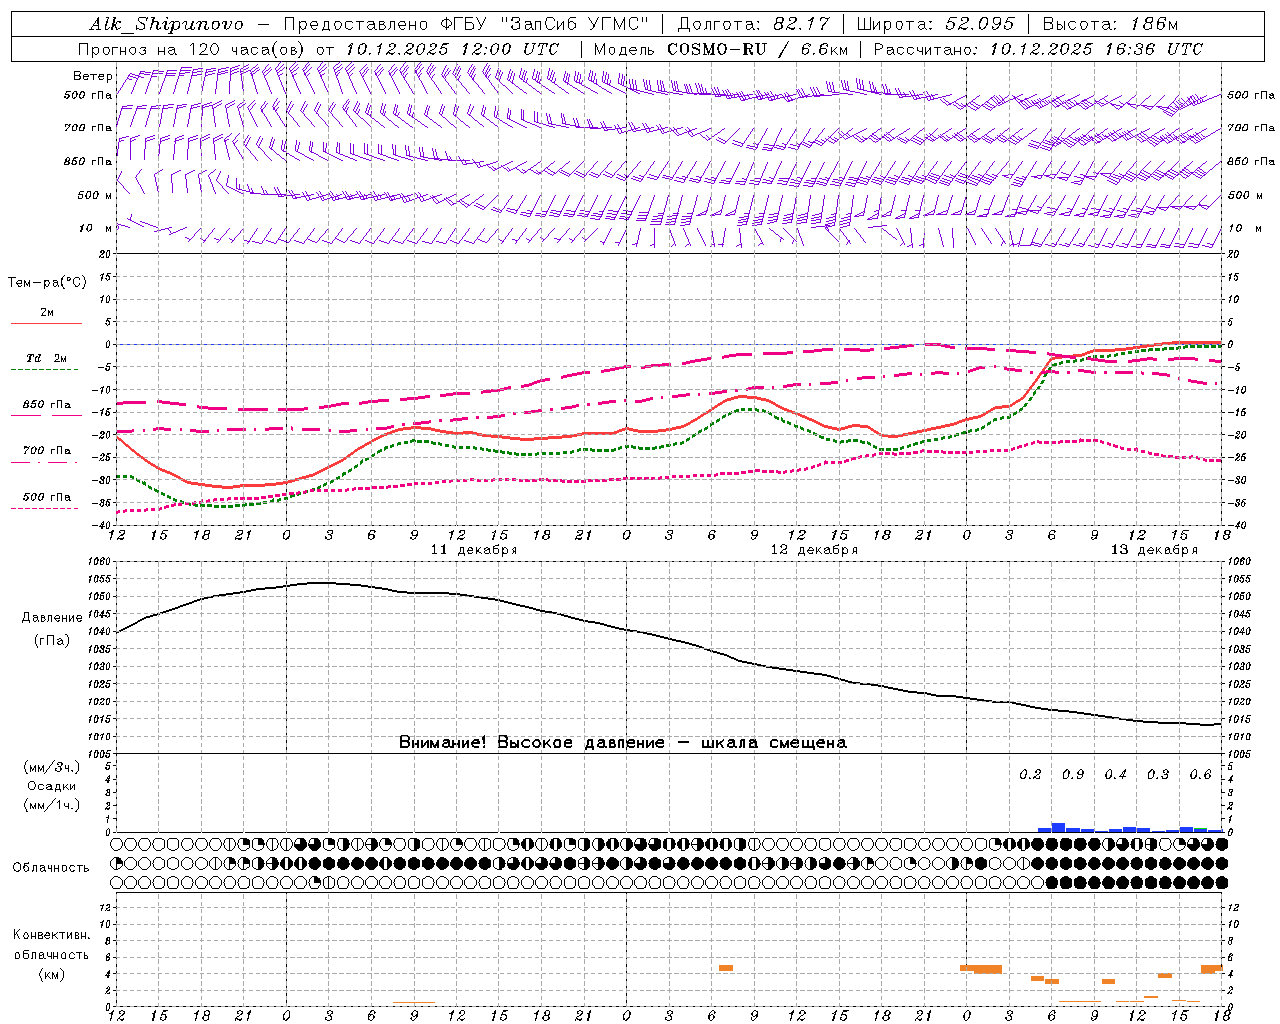This screenshot has height=1024, width=1280.
Task: Click the 850 гПа wind level label on the right
Action: [x=1251, y=162]
